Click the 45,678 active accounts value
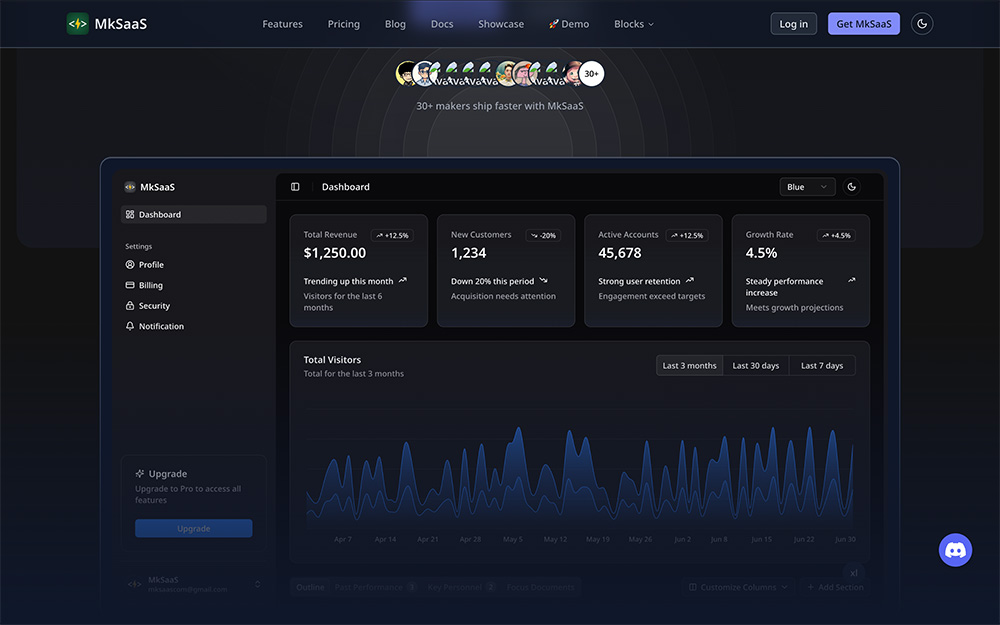The width and height of the screenshot is (1000, 625). pos(620,253)
